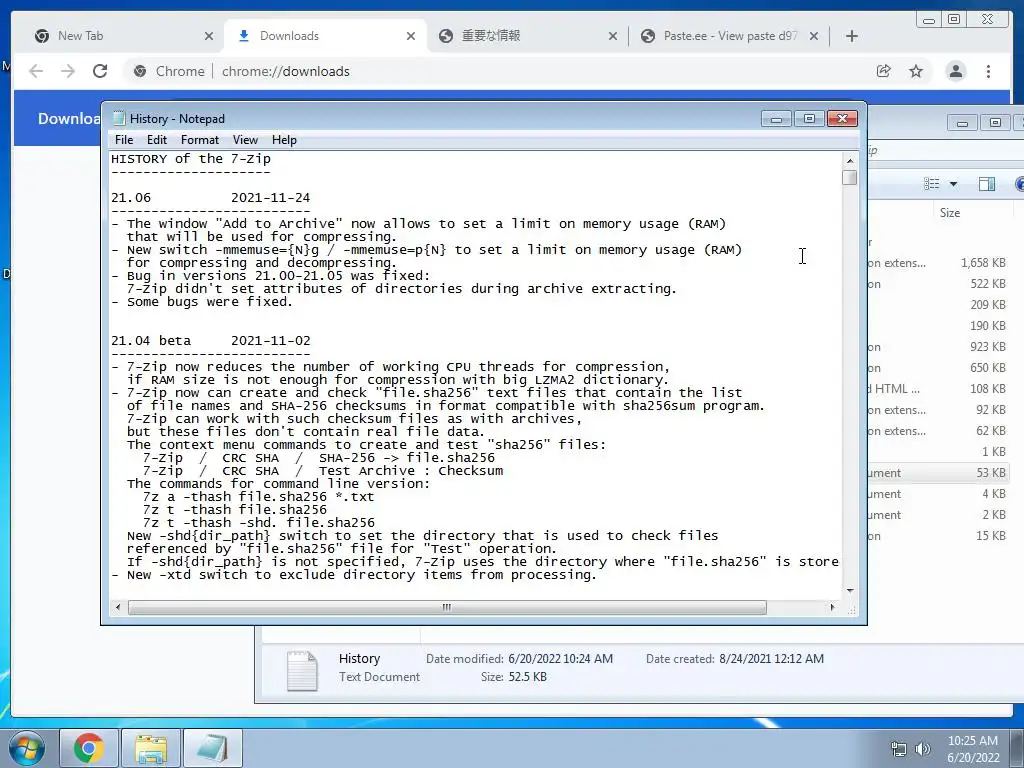This screenshot has height=768, width=1024.
Task: Reload the Chrome page
Action: pyautogui.click(x=100, y=71)
